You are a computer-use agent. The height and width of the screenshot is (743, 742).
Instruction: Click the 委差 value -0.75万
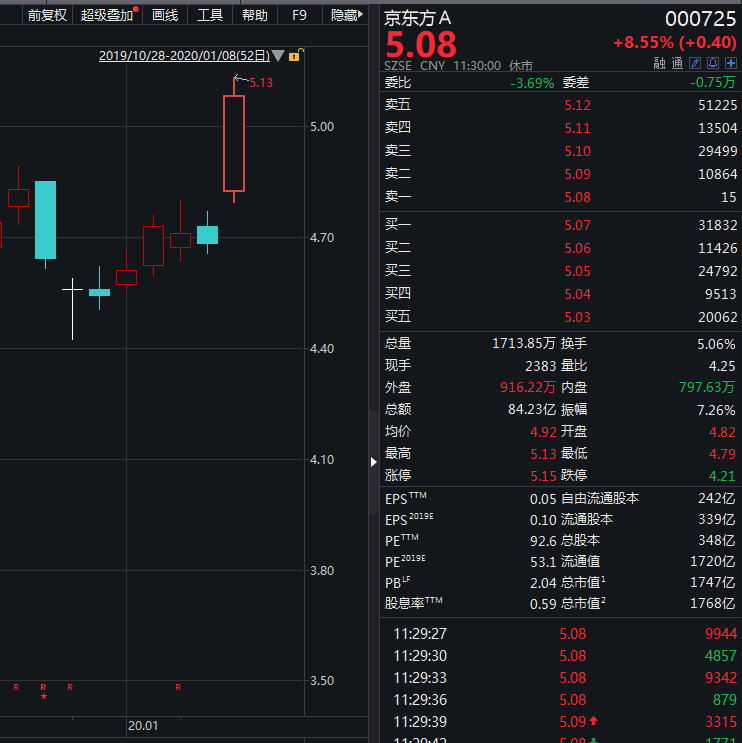[713, 82]
